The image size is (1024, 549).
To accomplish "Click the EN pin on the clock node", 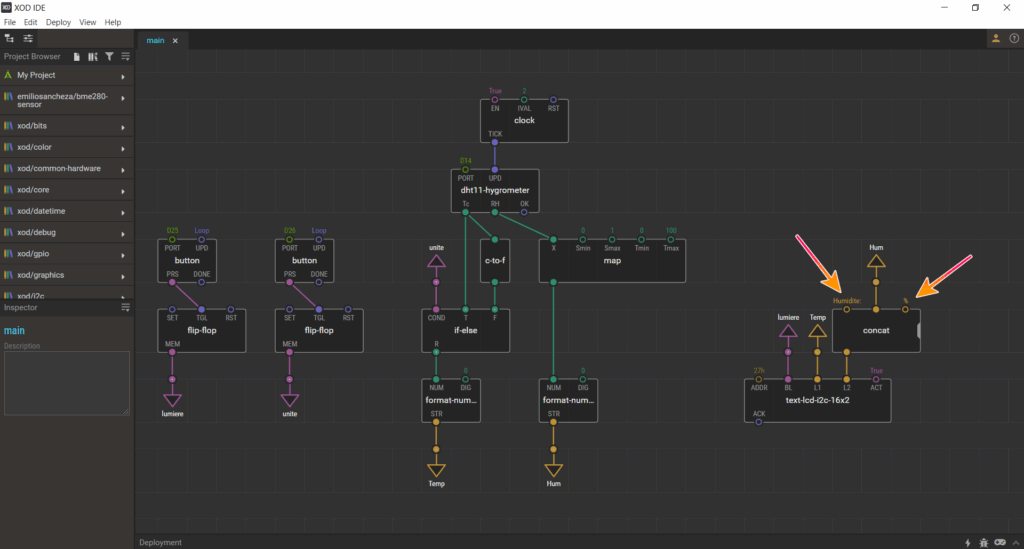I will tap(494, 100).
